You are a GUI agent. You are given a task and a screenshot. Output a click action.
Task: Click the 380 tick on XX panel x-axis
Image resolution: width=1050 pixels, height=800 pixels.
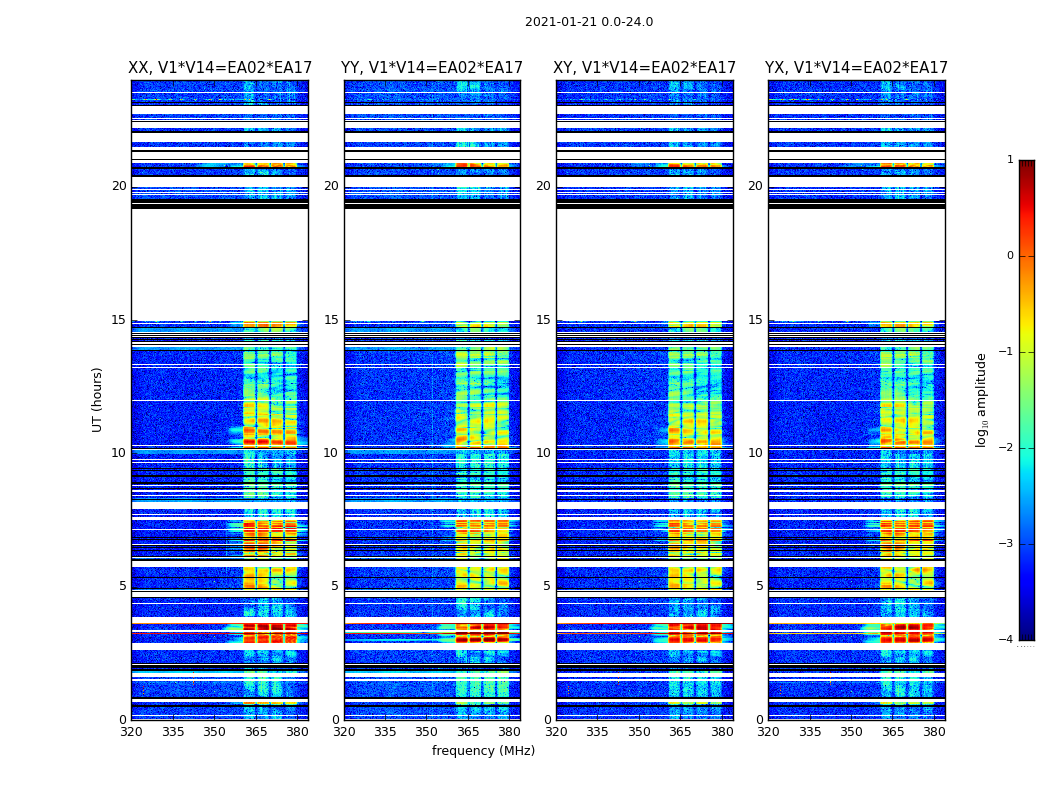pyautogui.click(x=297, y=732)
